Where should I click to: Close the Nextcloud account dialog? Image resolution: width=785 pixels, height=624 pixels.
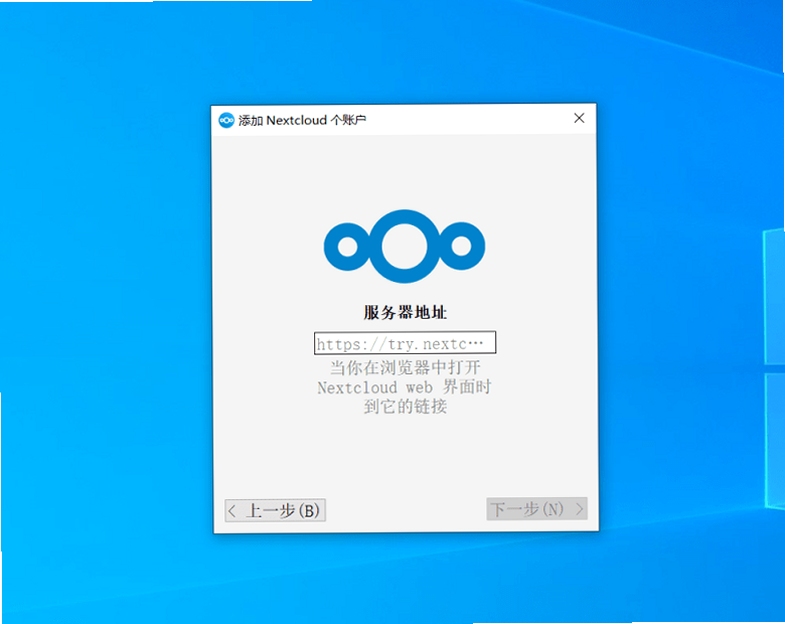(x=579, y=118)
